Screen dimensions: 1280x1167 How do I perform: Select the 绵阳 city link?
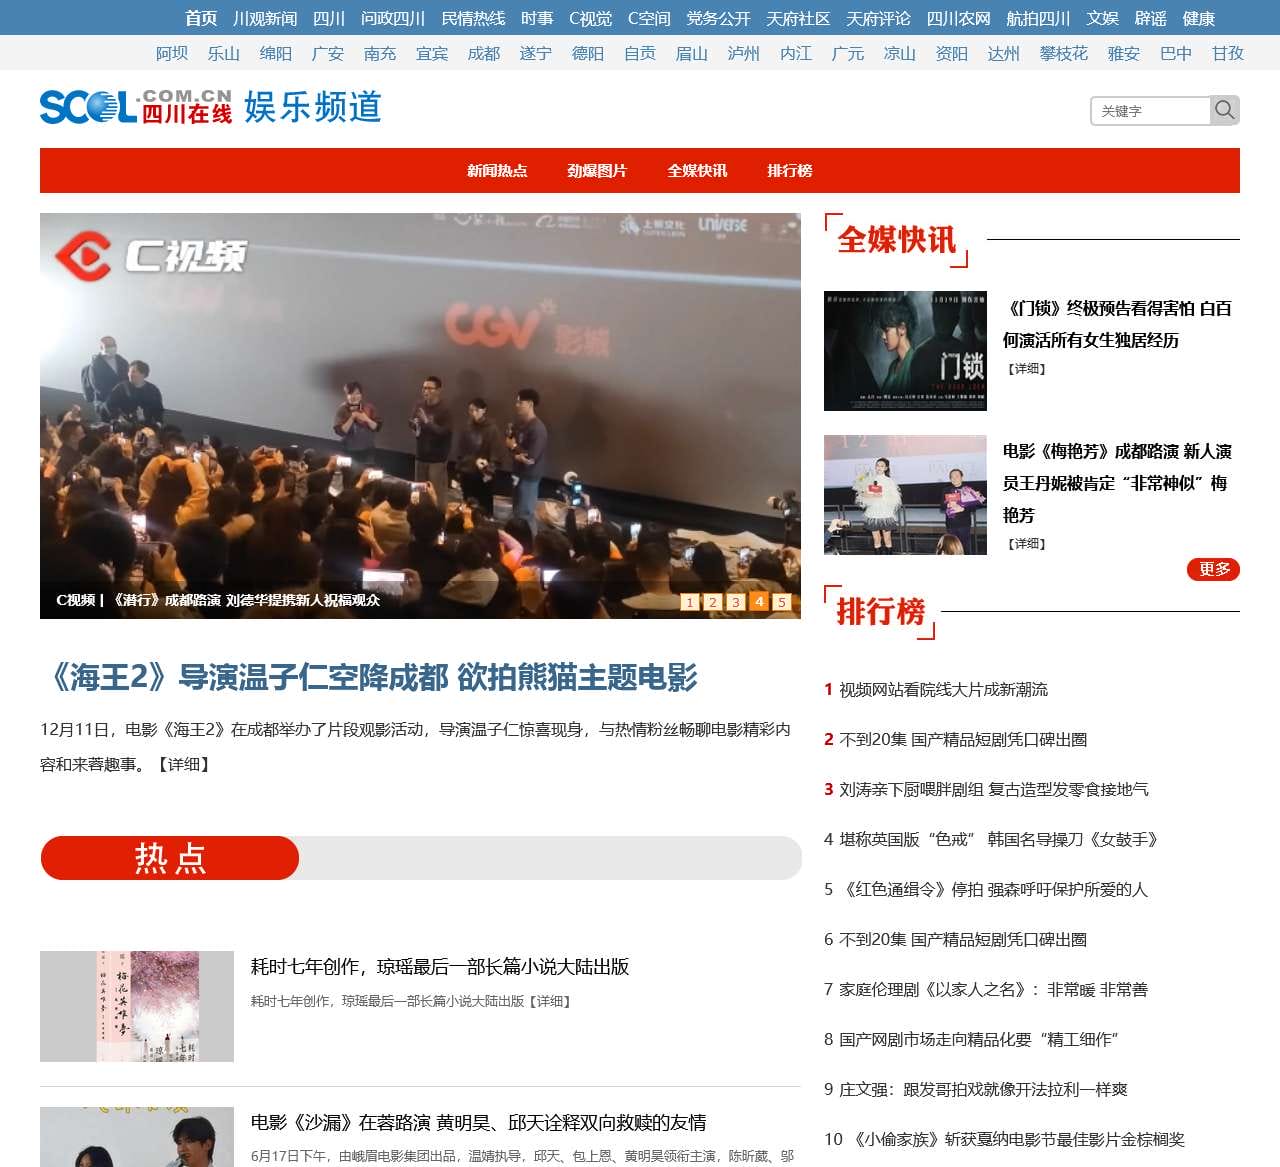point(276,53)
